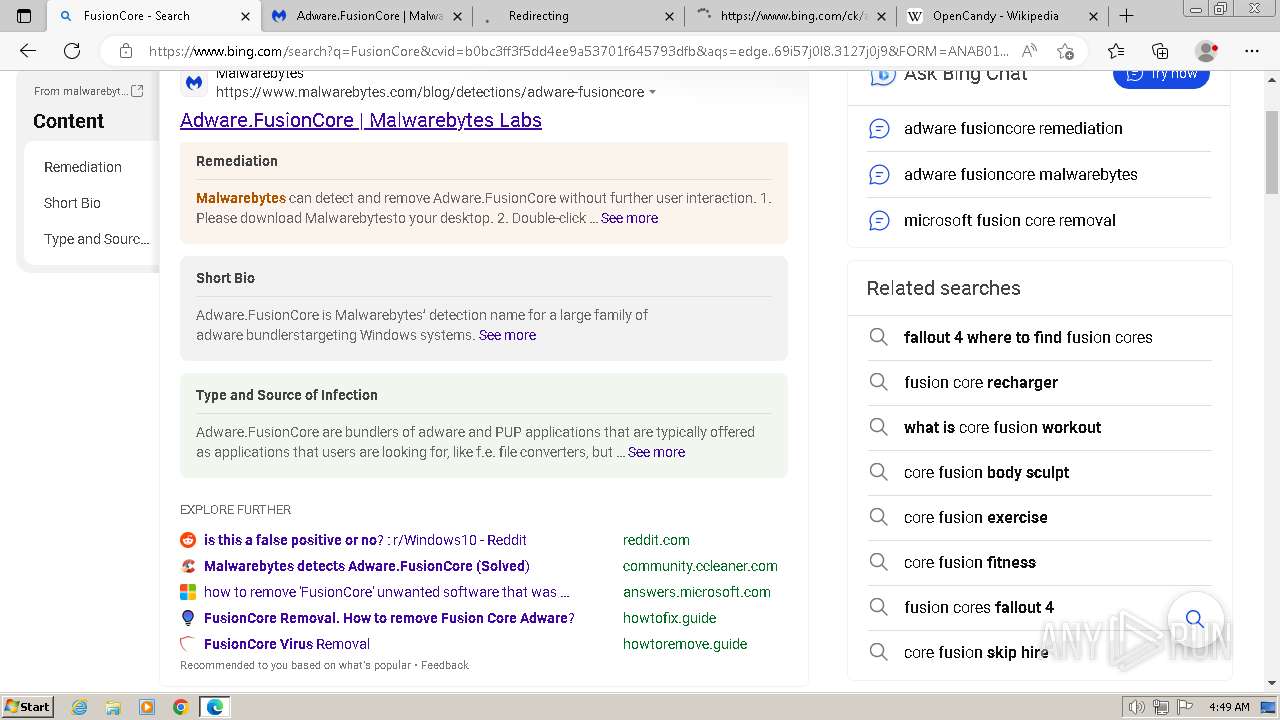Open the Malwarebytes site logo icon
Screen dimensions: 1280x720
point(194,83)
